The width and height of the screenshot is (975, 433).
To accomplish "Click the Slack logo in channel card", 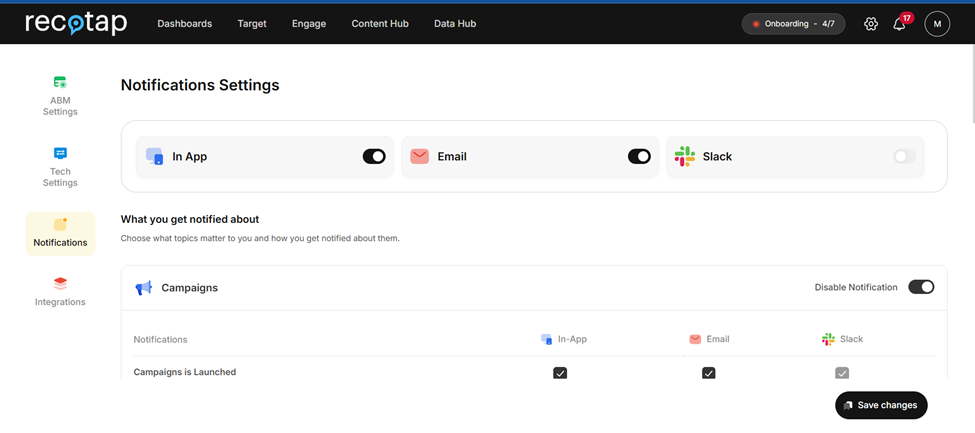I will (685, 156).
